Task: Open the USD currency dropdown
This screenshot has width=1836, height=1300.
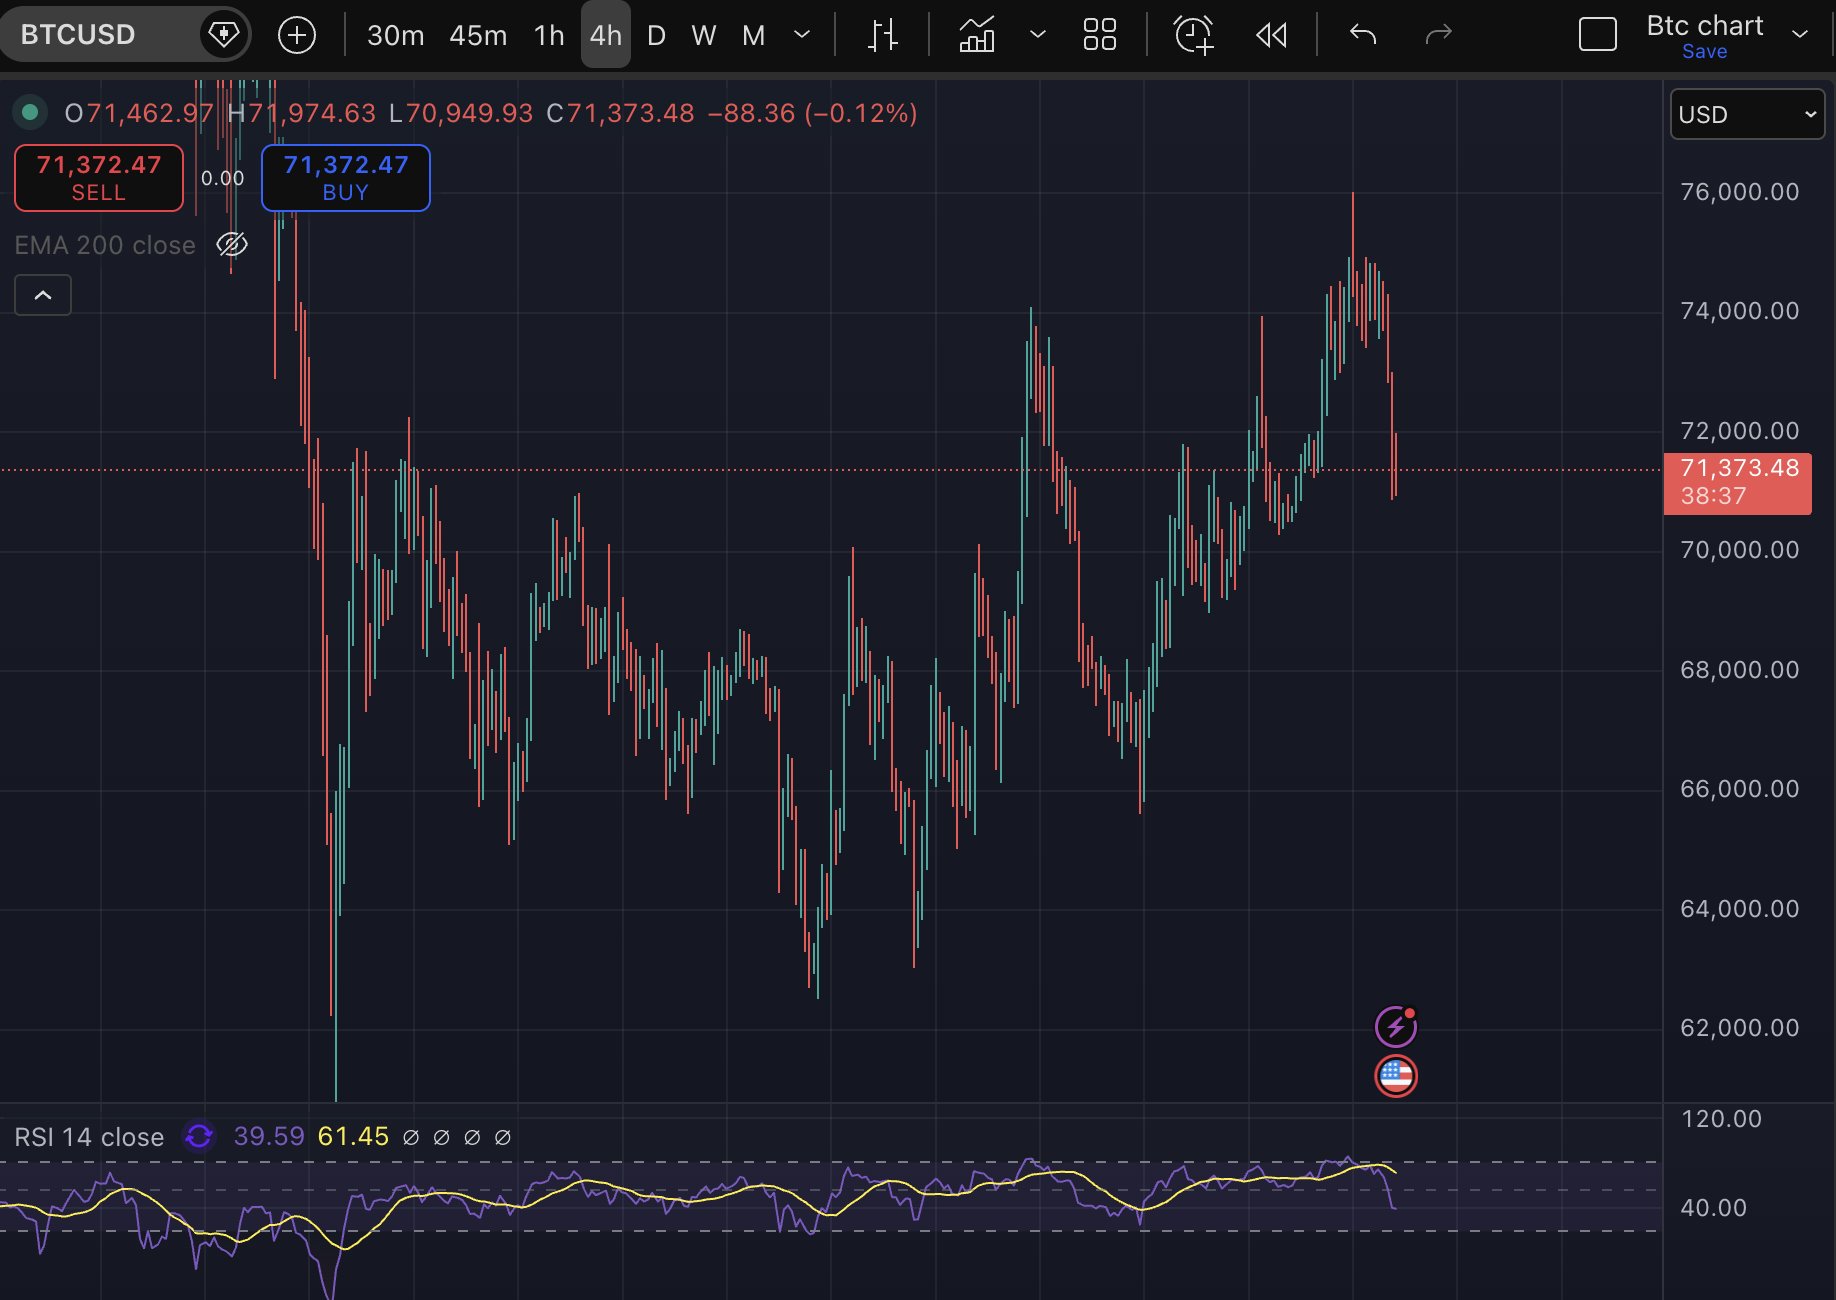Action: click(1746, 114)
